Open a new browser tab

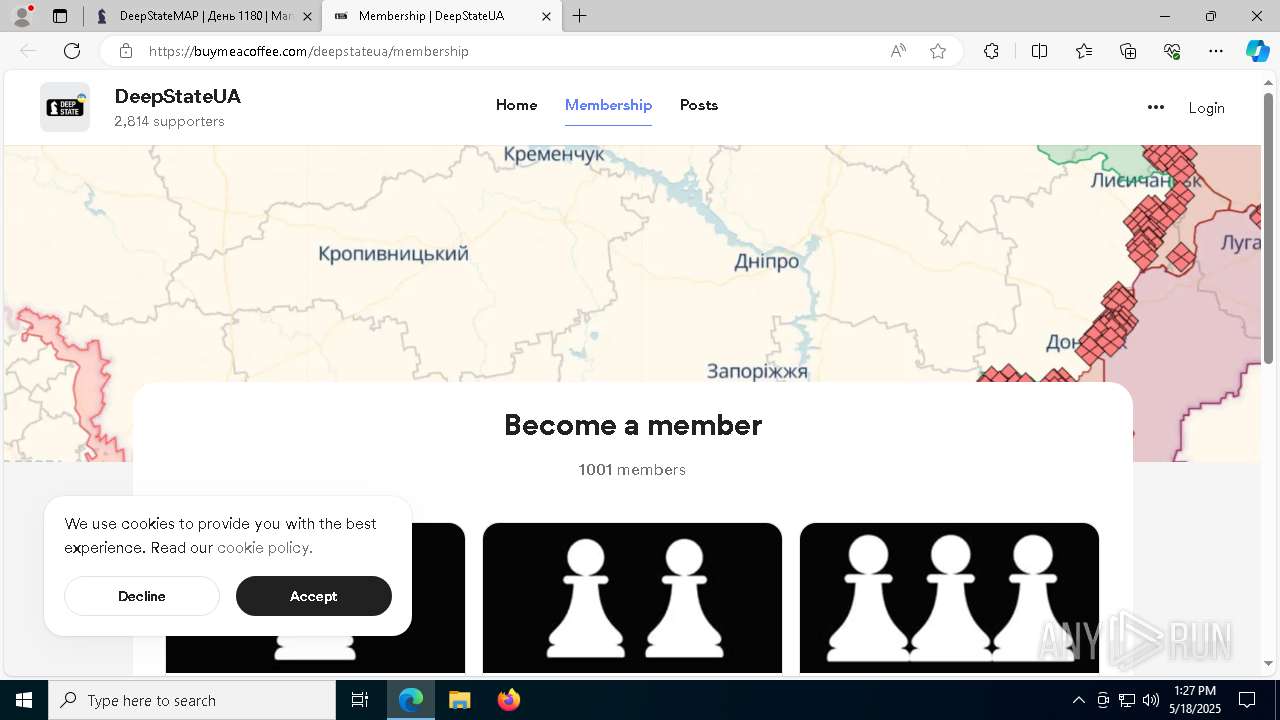coord(580,16)
